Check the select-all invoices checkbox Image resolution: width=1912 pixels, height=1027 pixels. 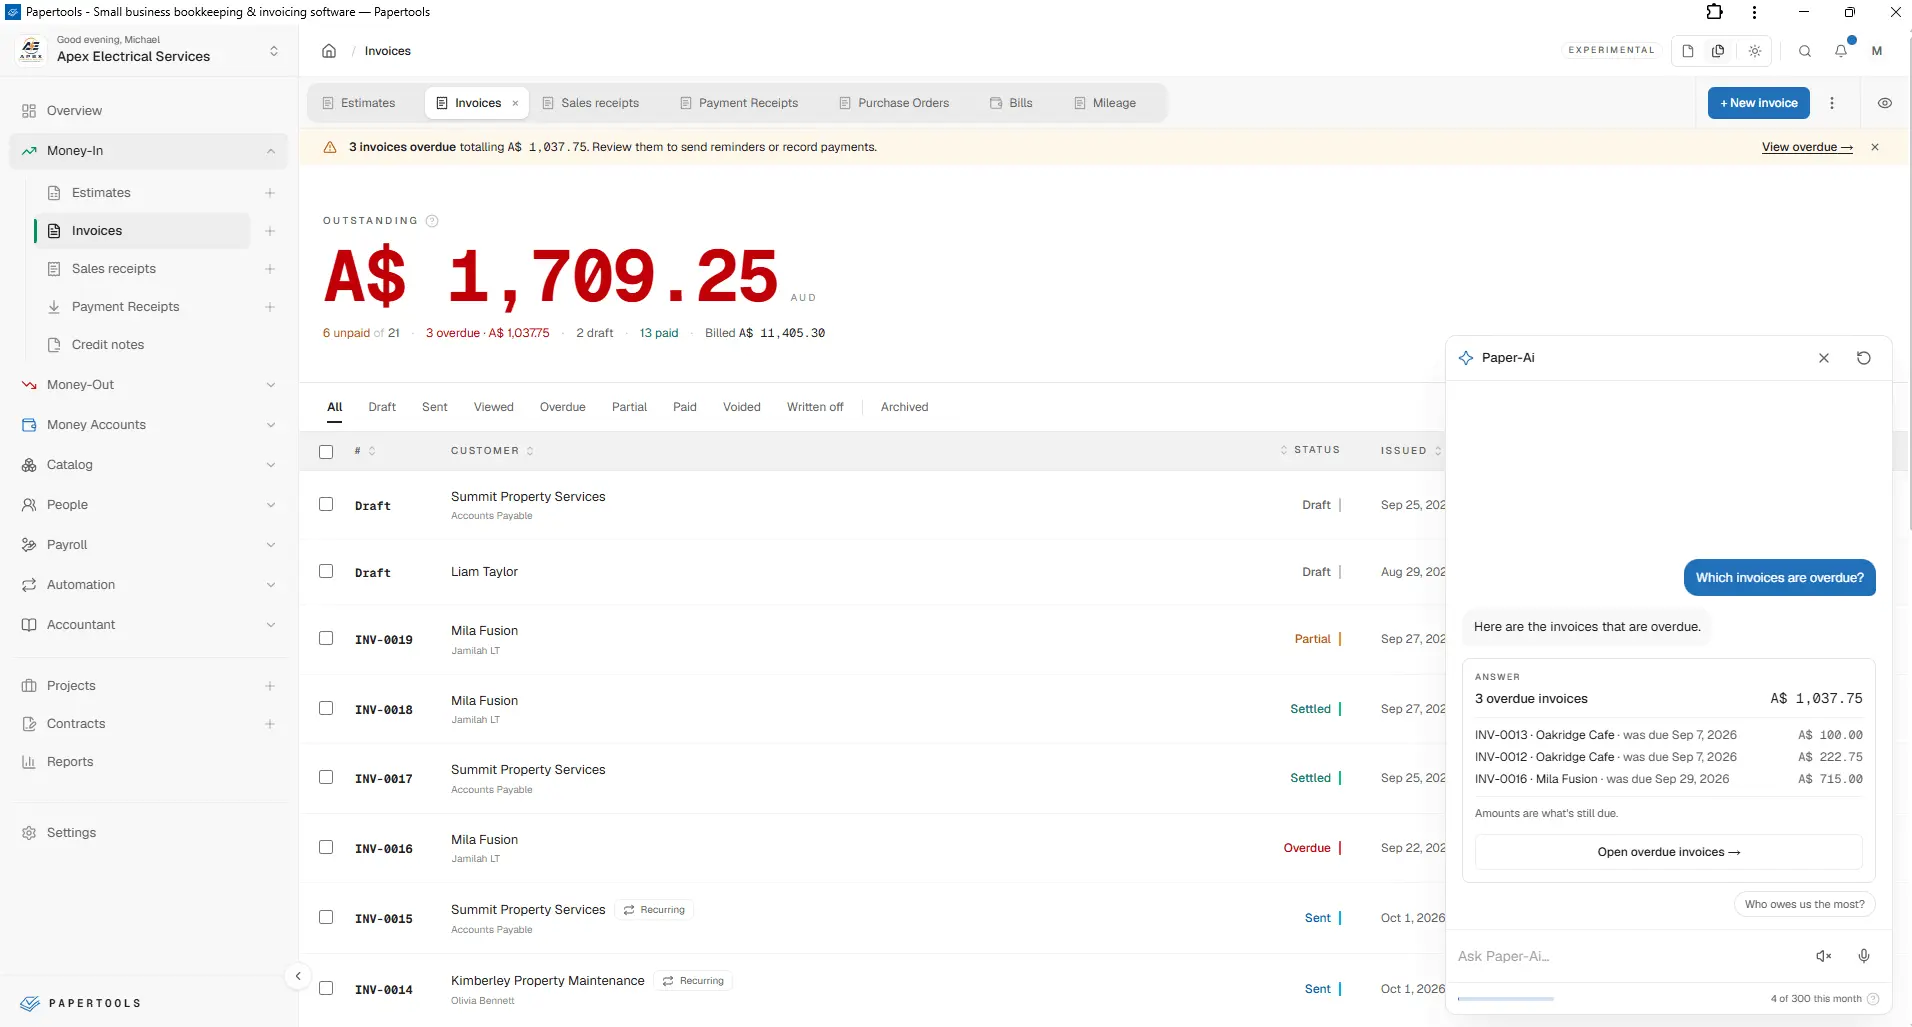326,452
